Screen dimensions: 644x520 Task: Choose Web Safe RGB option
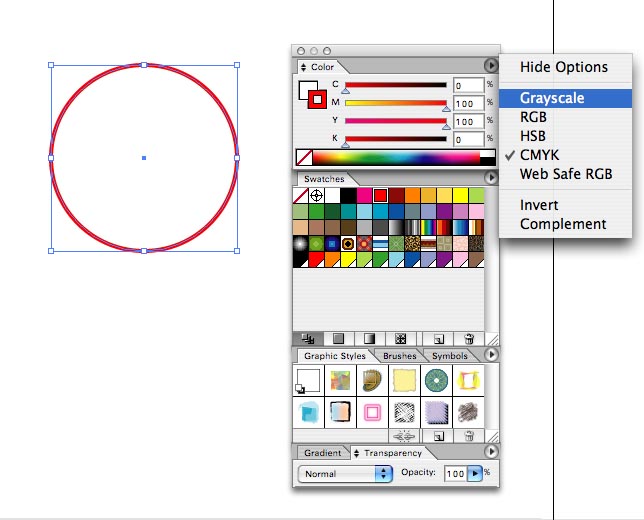(565, 174)
